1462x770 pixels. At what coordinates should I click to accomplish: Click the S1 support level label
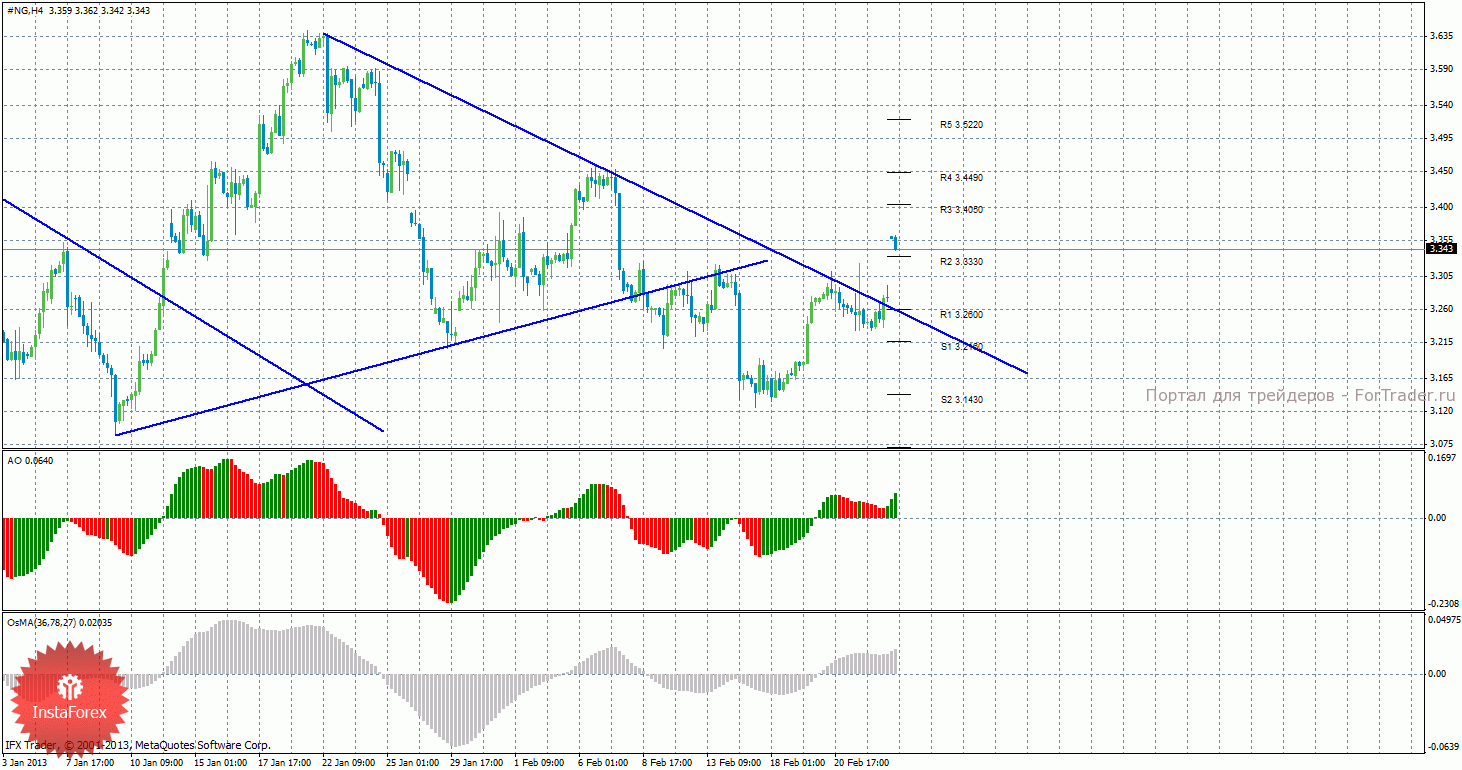point(961,346)
